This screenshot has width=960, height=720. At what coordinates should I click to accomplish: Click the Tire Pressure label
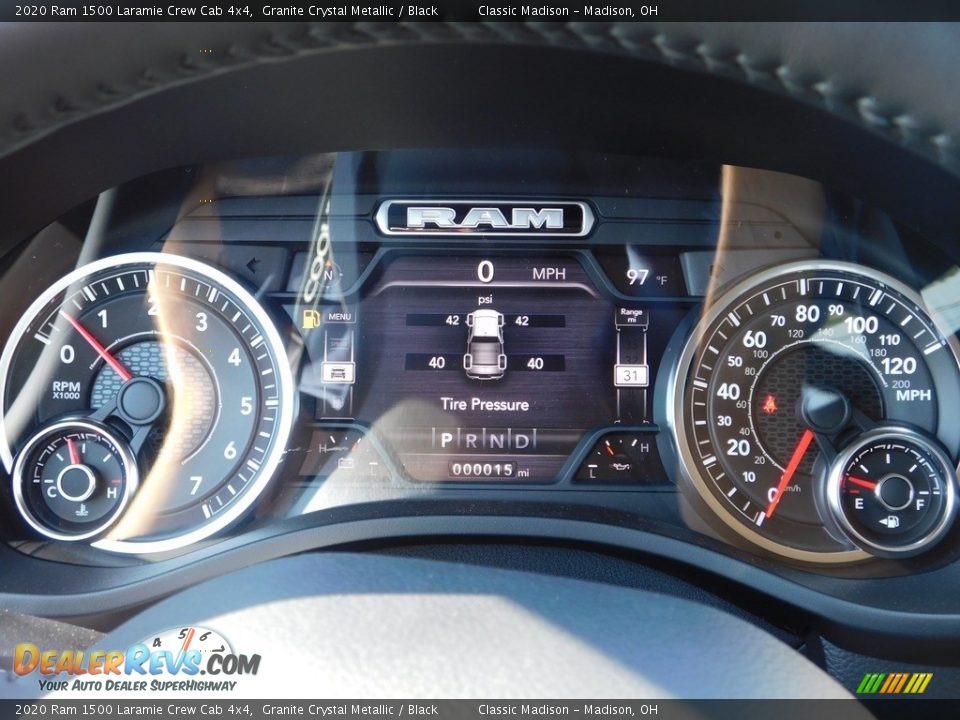485,404
